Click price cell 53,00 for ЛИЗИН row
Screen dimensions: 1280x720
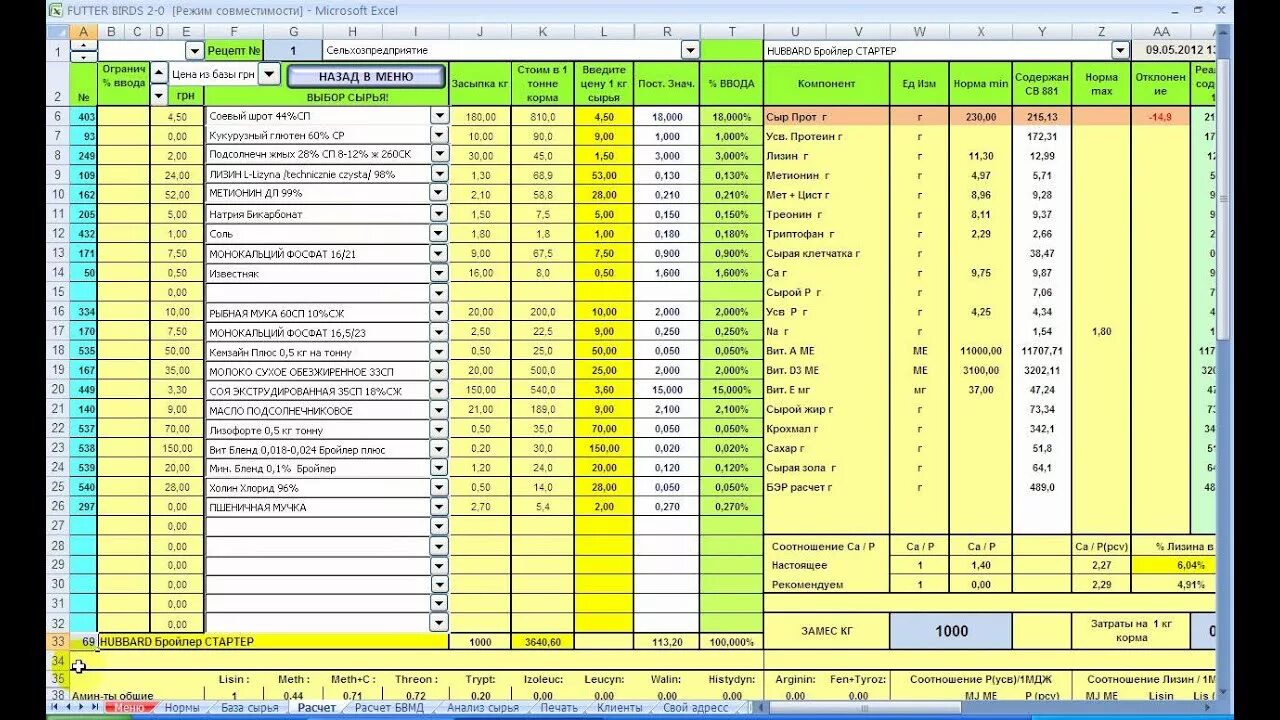[x=604, y=175]
